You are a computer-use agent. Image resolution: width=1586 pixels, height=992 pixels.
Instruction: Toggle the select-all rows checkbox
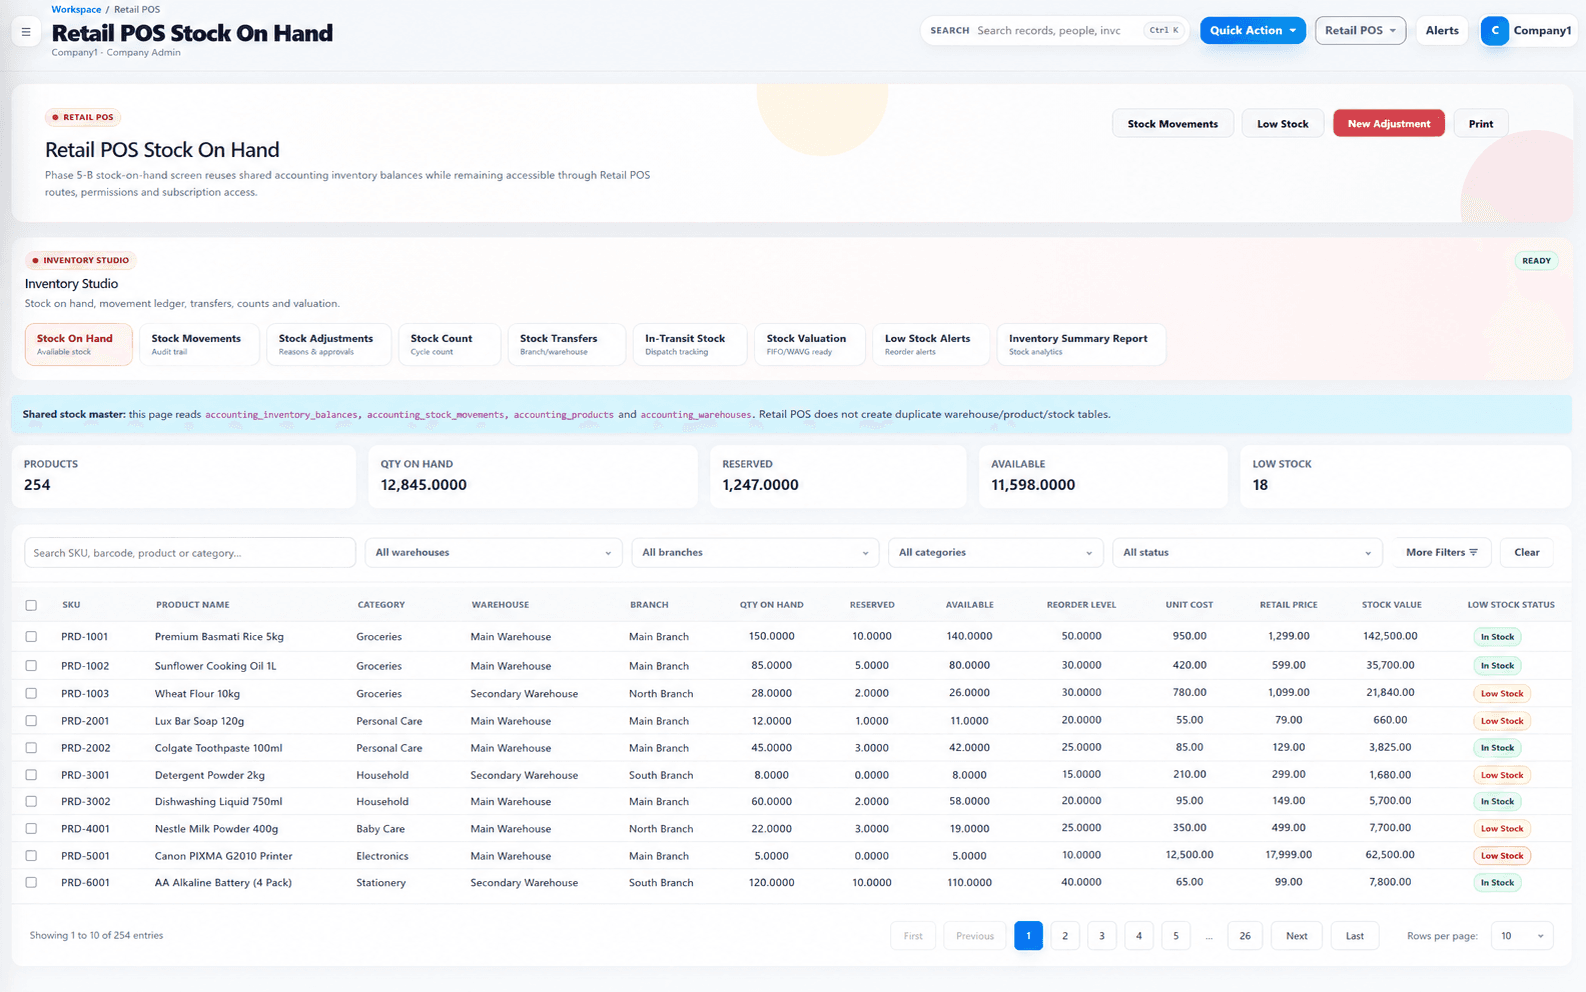[x=31, y=605]
